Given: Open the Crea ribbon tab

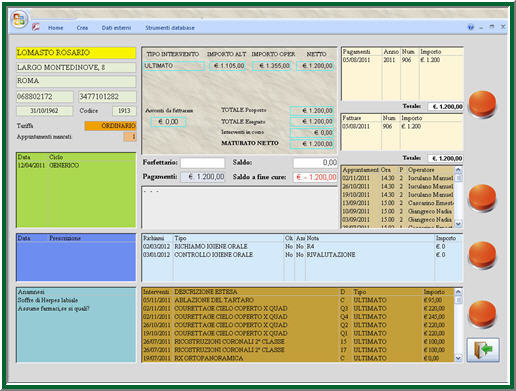Looking at the screenshot, I should pos(82,28).
